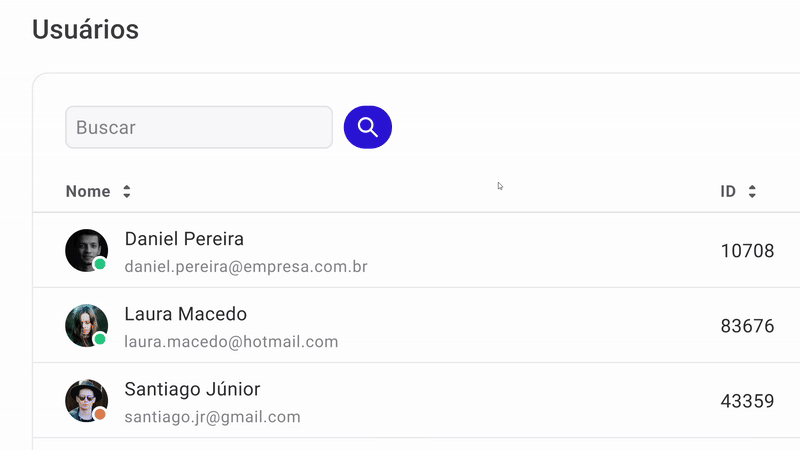The width and height of the screenshot is (800, 450).
Task: Click email daniel.pereira@empresa.com.br
Action: pyautogui.click(x=246, y=267)
